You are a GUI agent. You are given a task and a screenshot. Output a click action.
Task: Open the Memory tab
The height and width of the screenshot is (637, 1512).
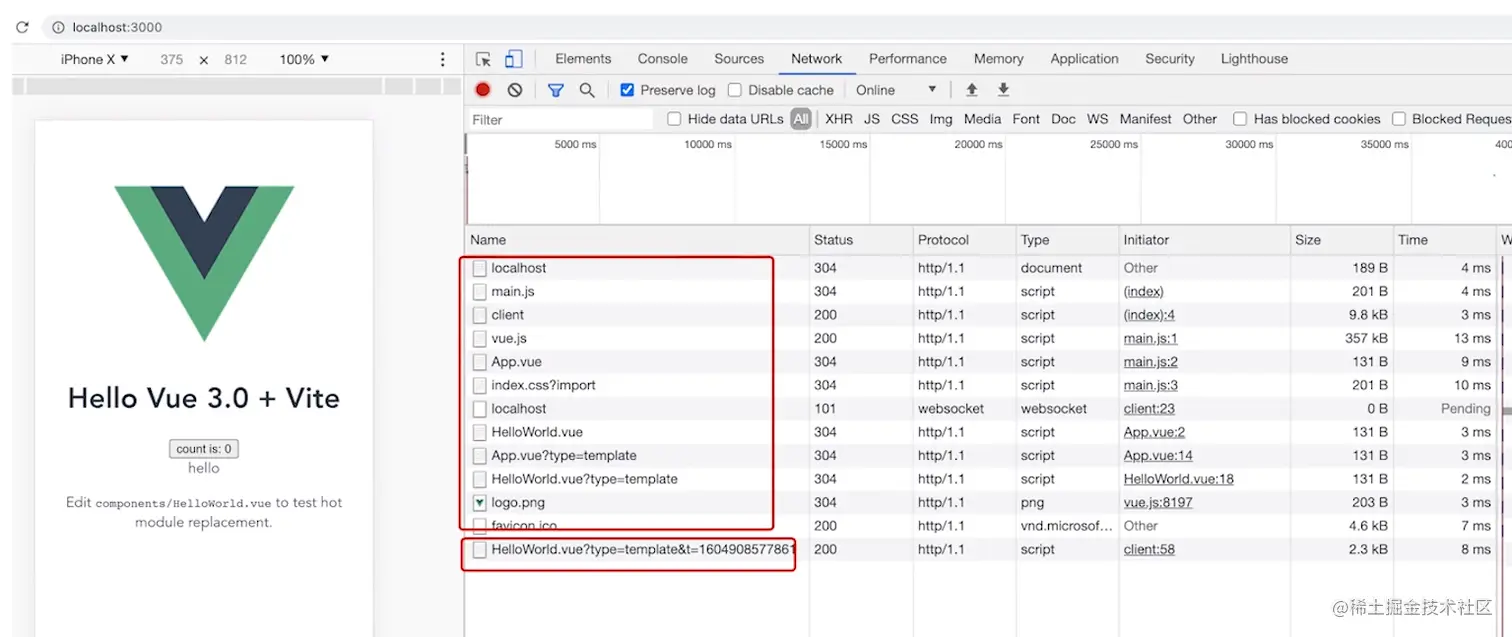[x=998, y=59]
